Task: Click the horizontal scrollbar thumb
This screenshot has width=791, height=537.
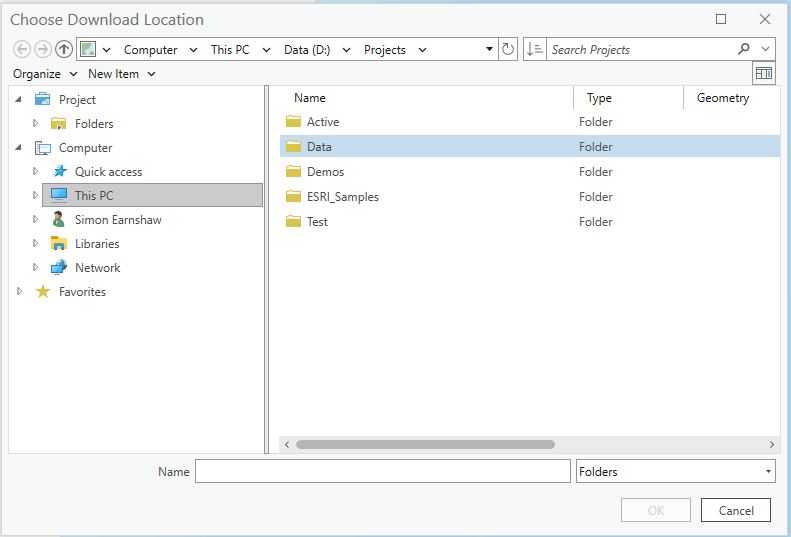Action: 425,445
